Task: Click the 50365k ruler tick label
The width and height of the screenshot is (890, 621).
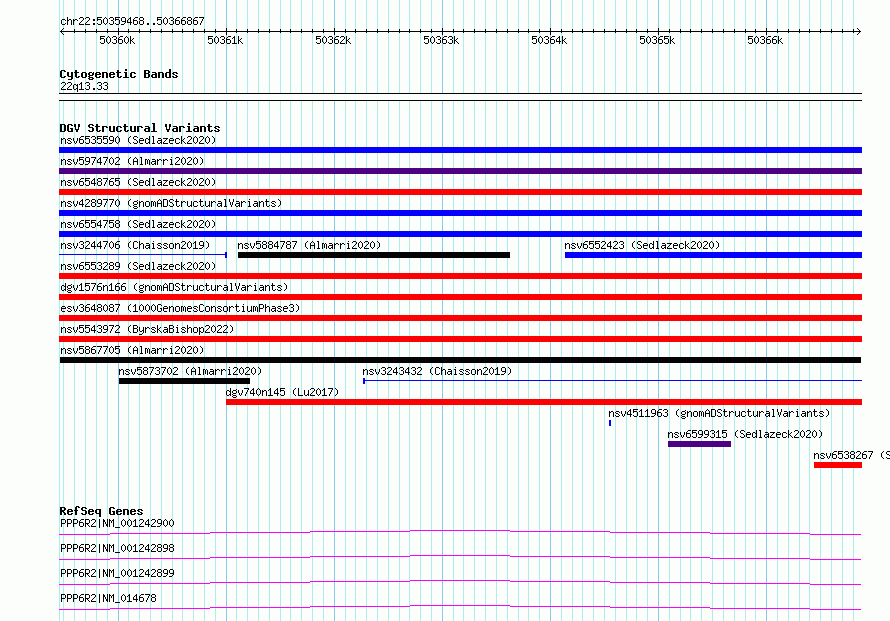Action: pos(657,40)
